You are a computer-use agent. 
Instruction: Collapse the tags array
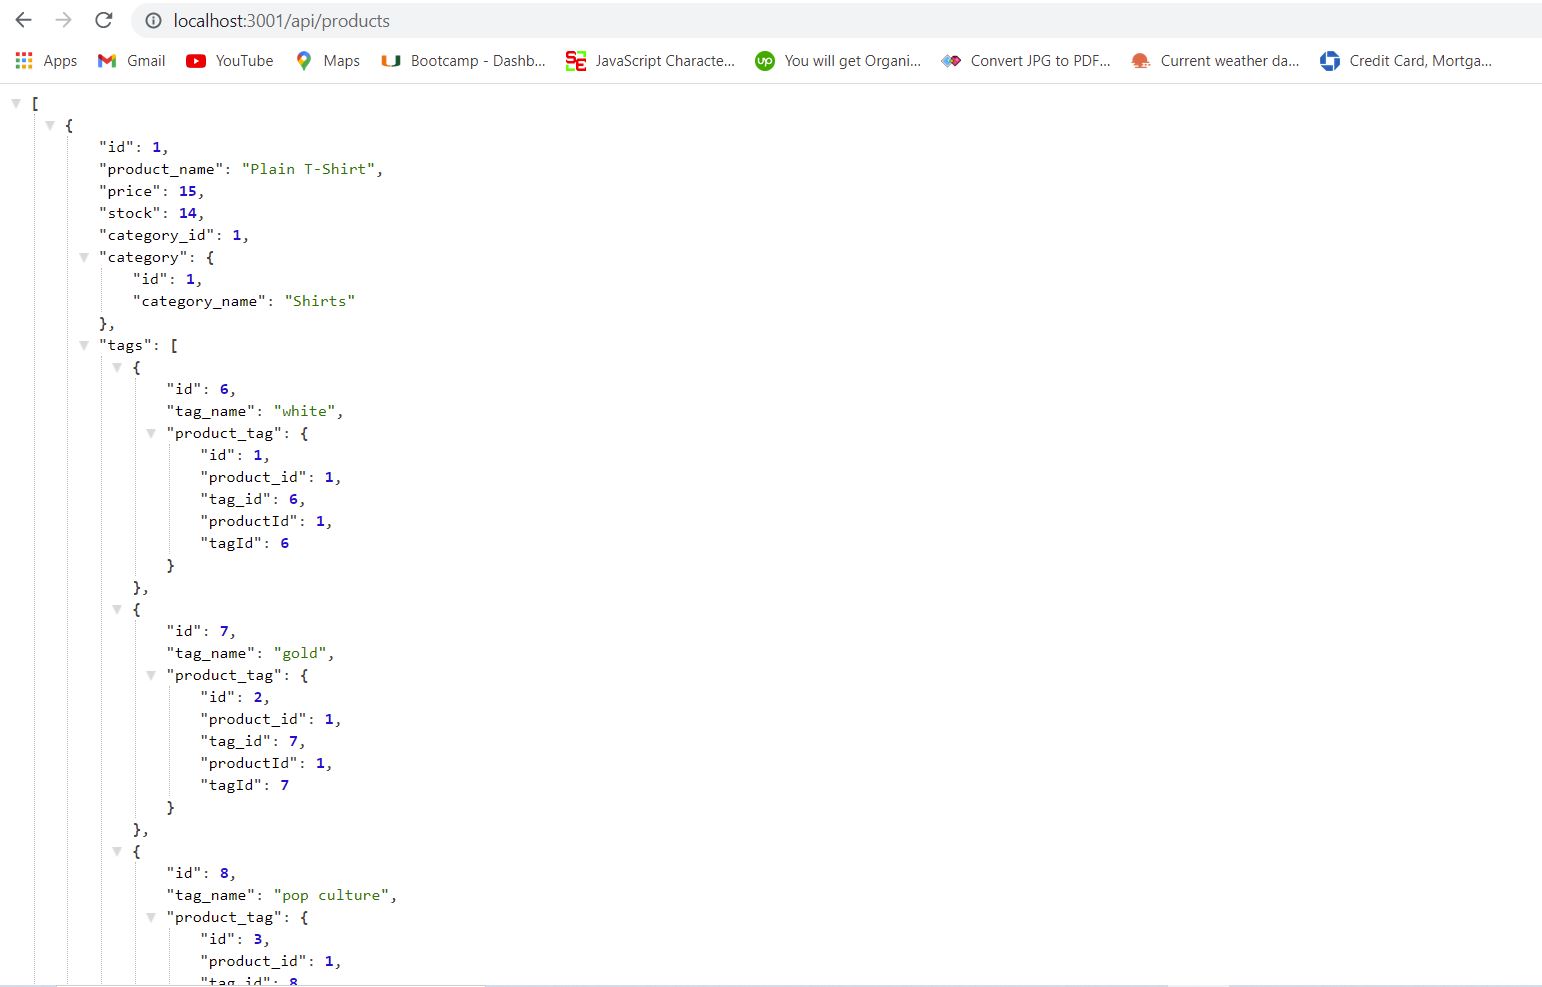click(x=84, y=345)
